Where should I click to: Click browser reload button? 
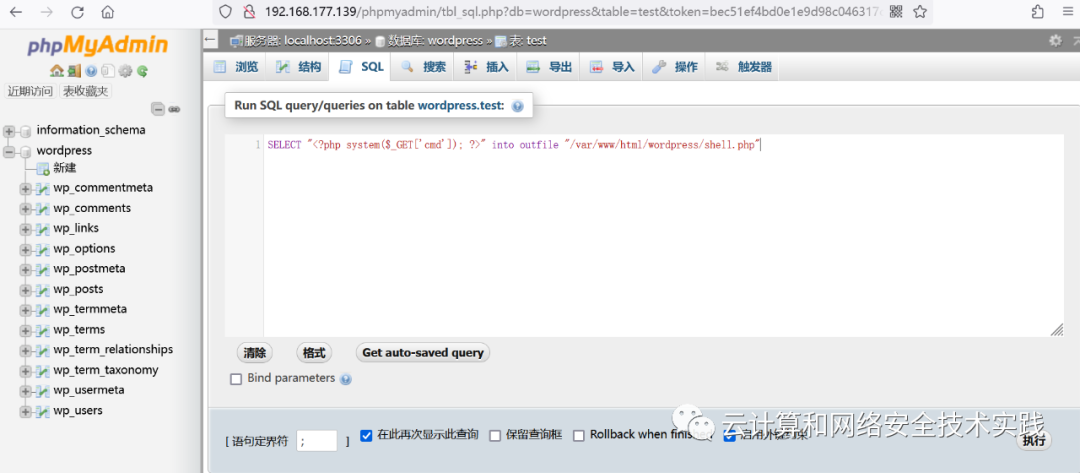77,12
